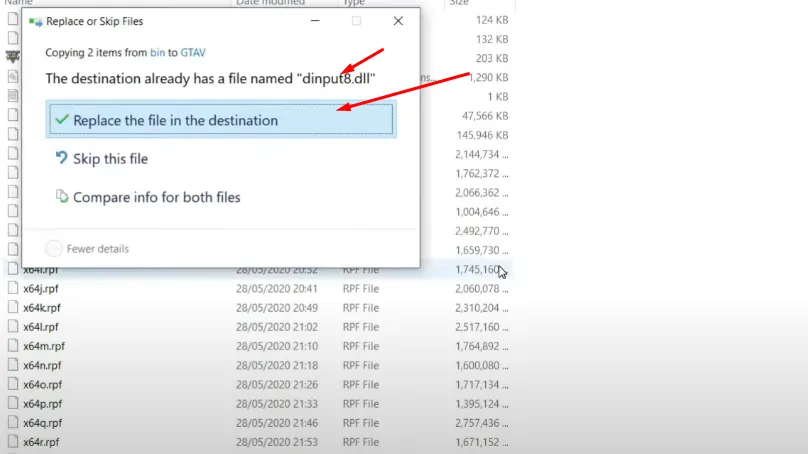The height and width of the screenshot is (454, 808).
Task: Close the Replace or Skip Files dialog
Action: (398, 21)
